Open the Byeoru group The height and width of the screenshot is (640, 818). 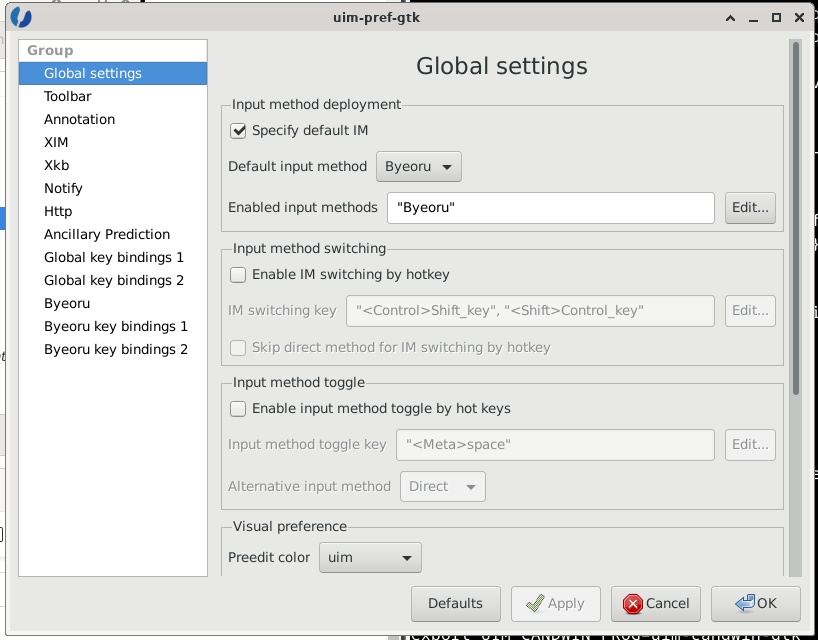[x=113, y=303]
